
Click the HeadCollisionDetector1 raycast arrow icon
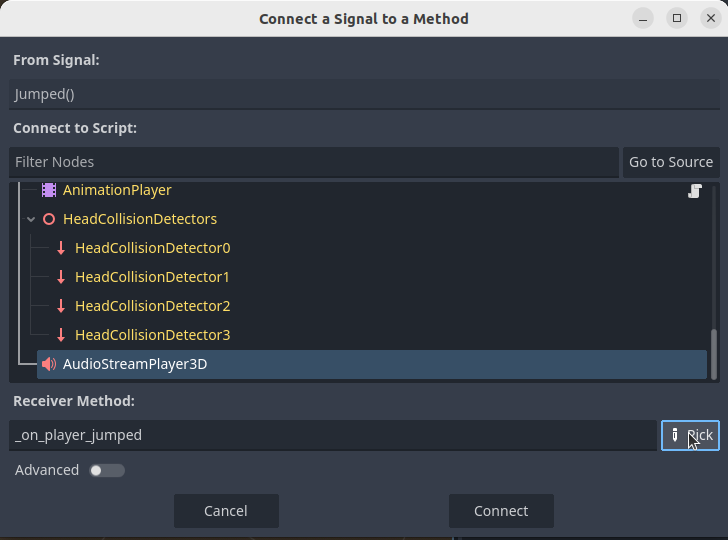coord(61,277)
